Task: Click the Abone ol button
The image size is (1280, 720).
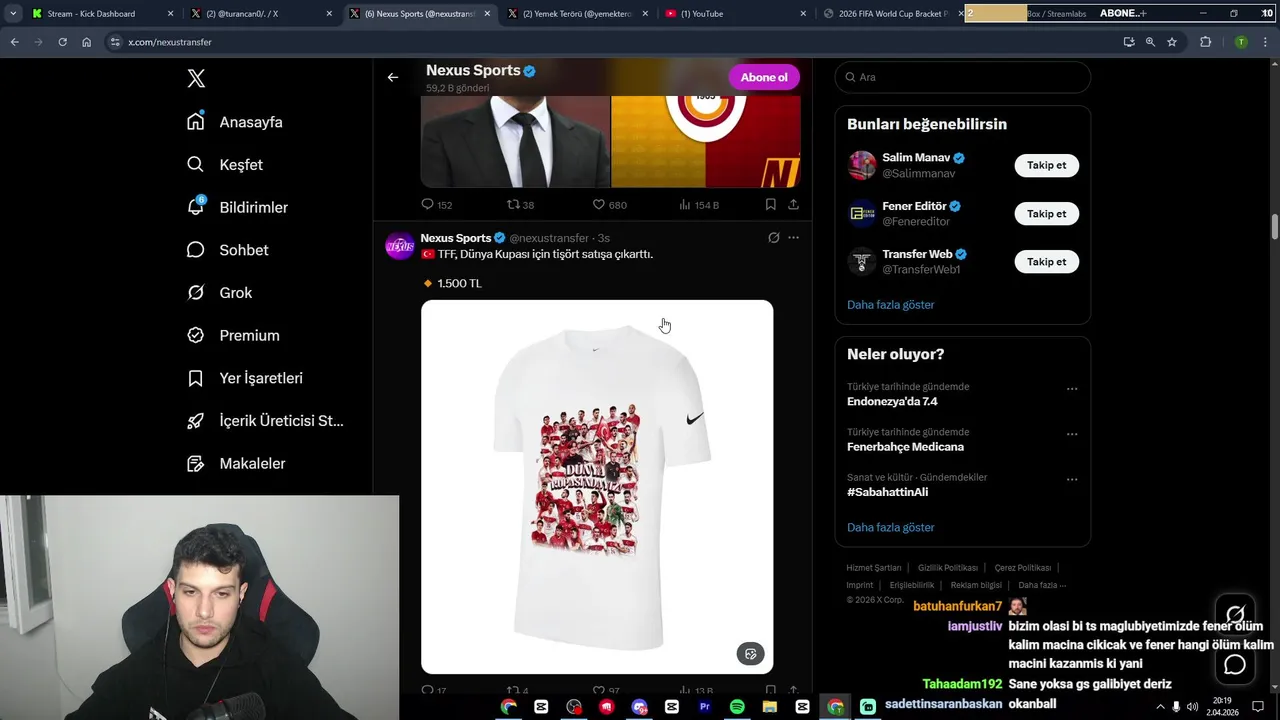Action: (764, 77)
